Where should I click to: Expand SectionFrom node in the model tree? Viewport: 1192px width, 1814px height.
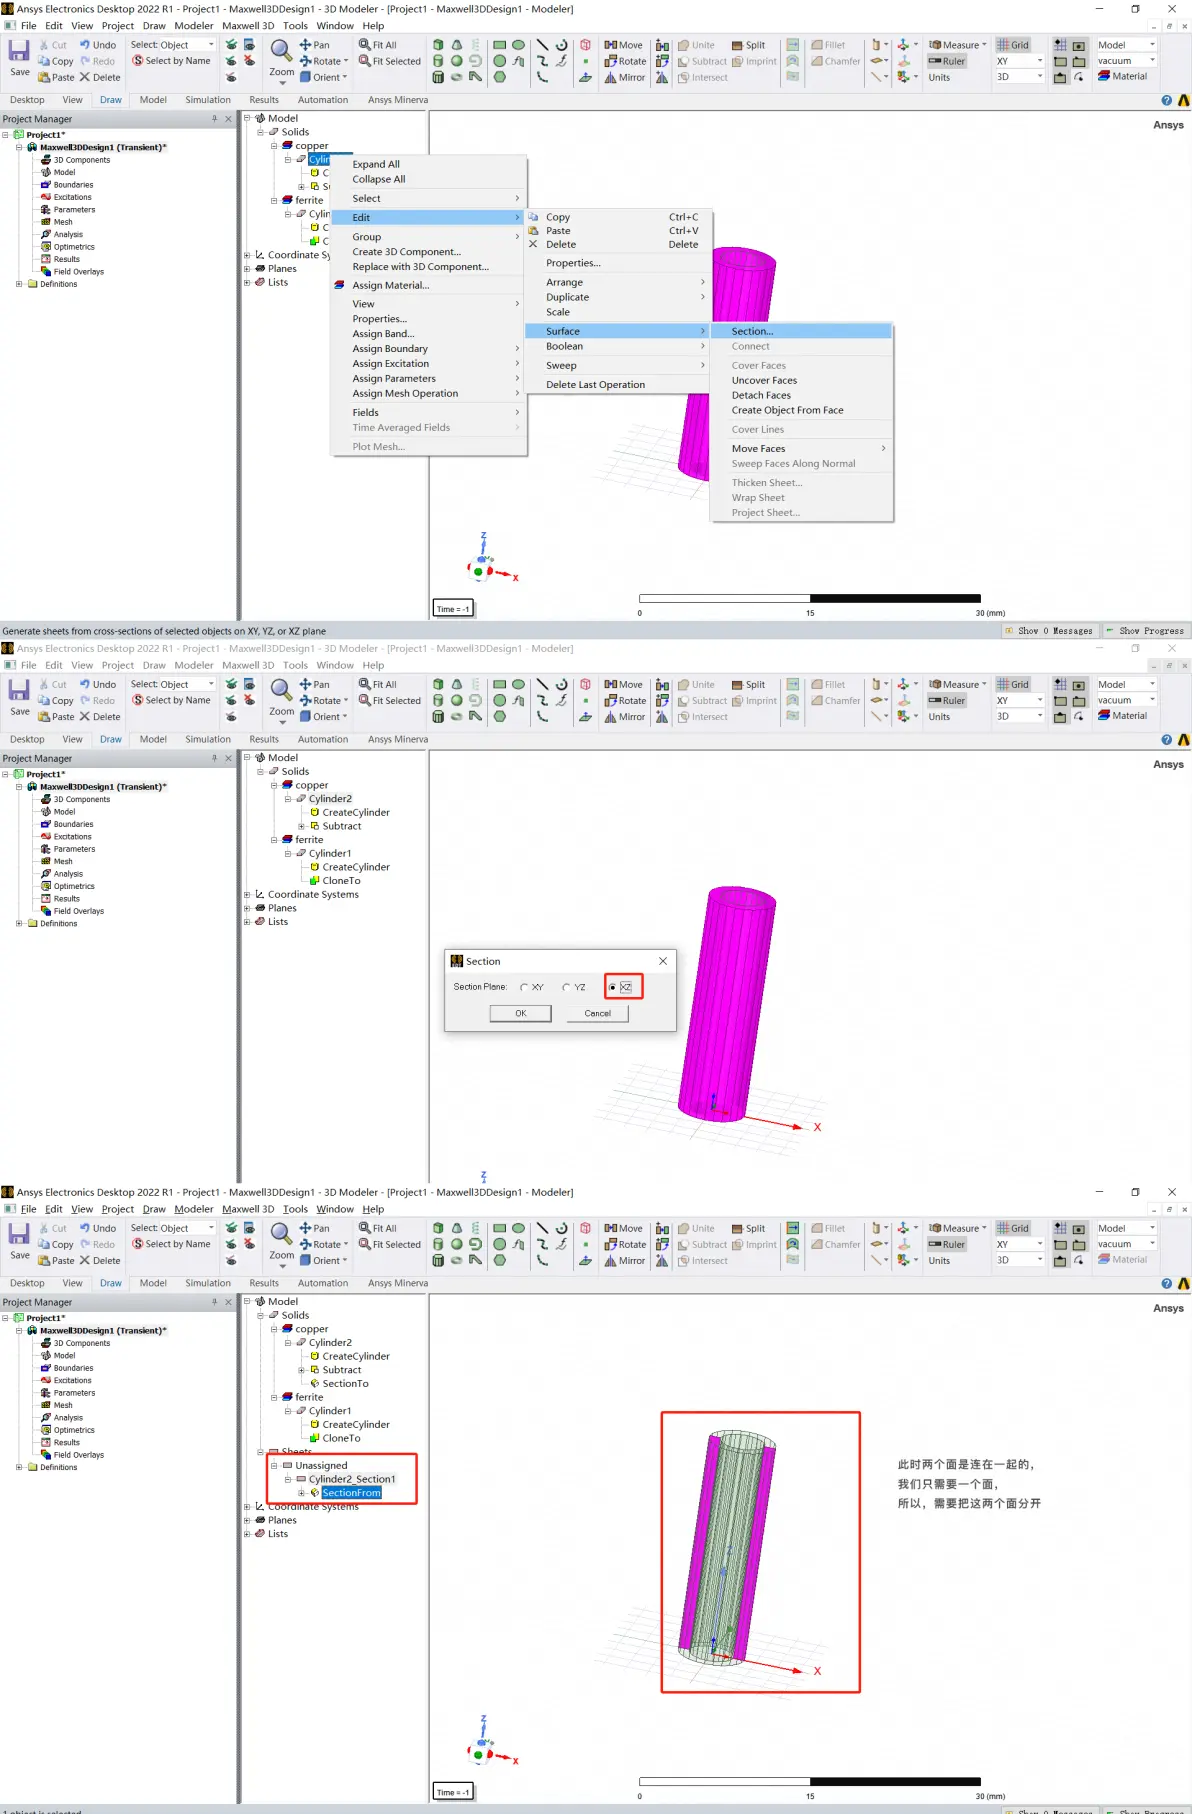[301, 1493]
